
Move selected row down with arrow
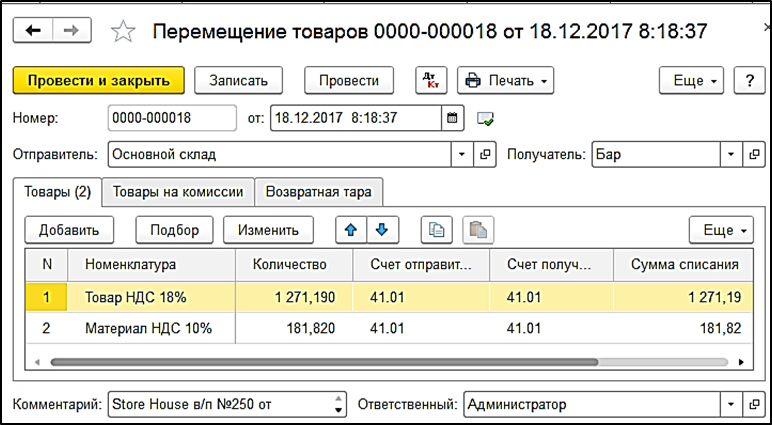pyautogui.click(x=383, y=230)
